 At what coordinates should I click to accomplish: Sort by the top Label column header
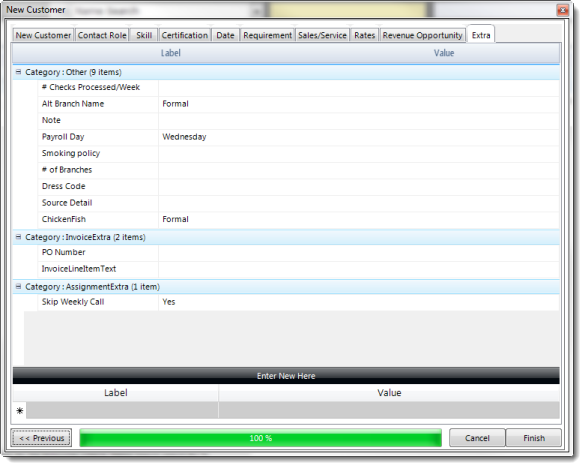pos(171,53)
